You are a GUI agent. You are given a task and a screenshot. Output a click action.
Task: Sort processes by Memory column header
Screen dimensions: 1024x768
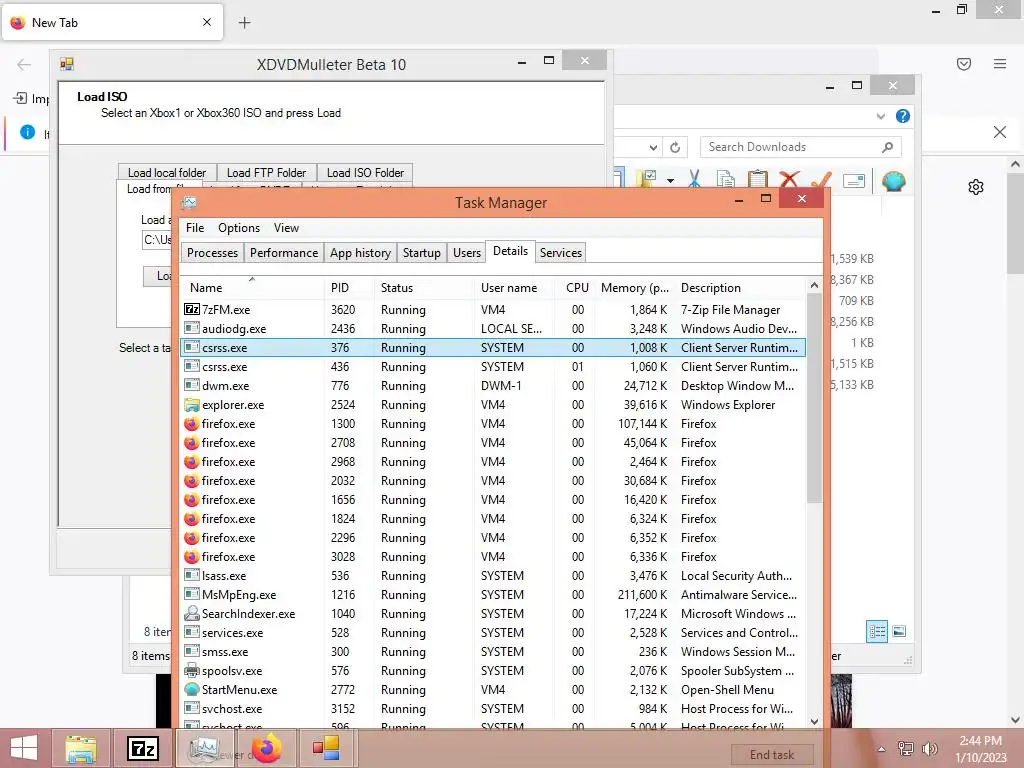(x=635, y=288)
